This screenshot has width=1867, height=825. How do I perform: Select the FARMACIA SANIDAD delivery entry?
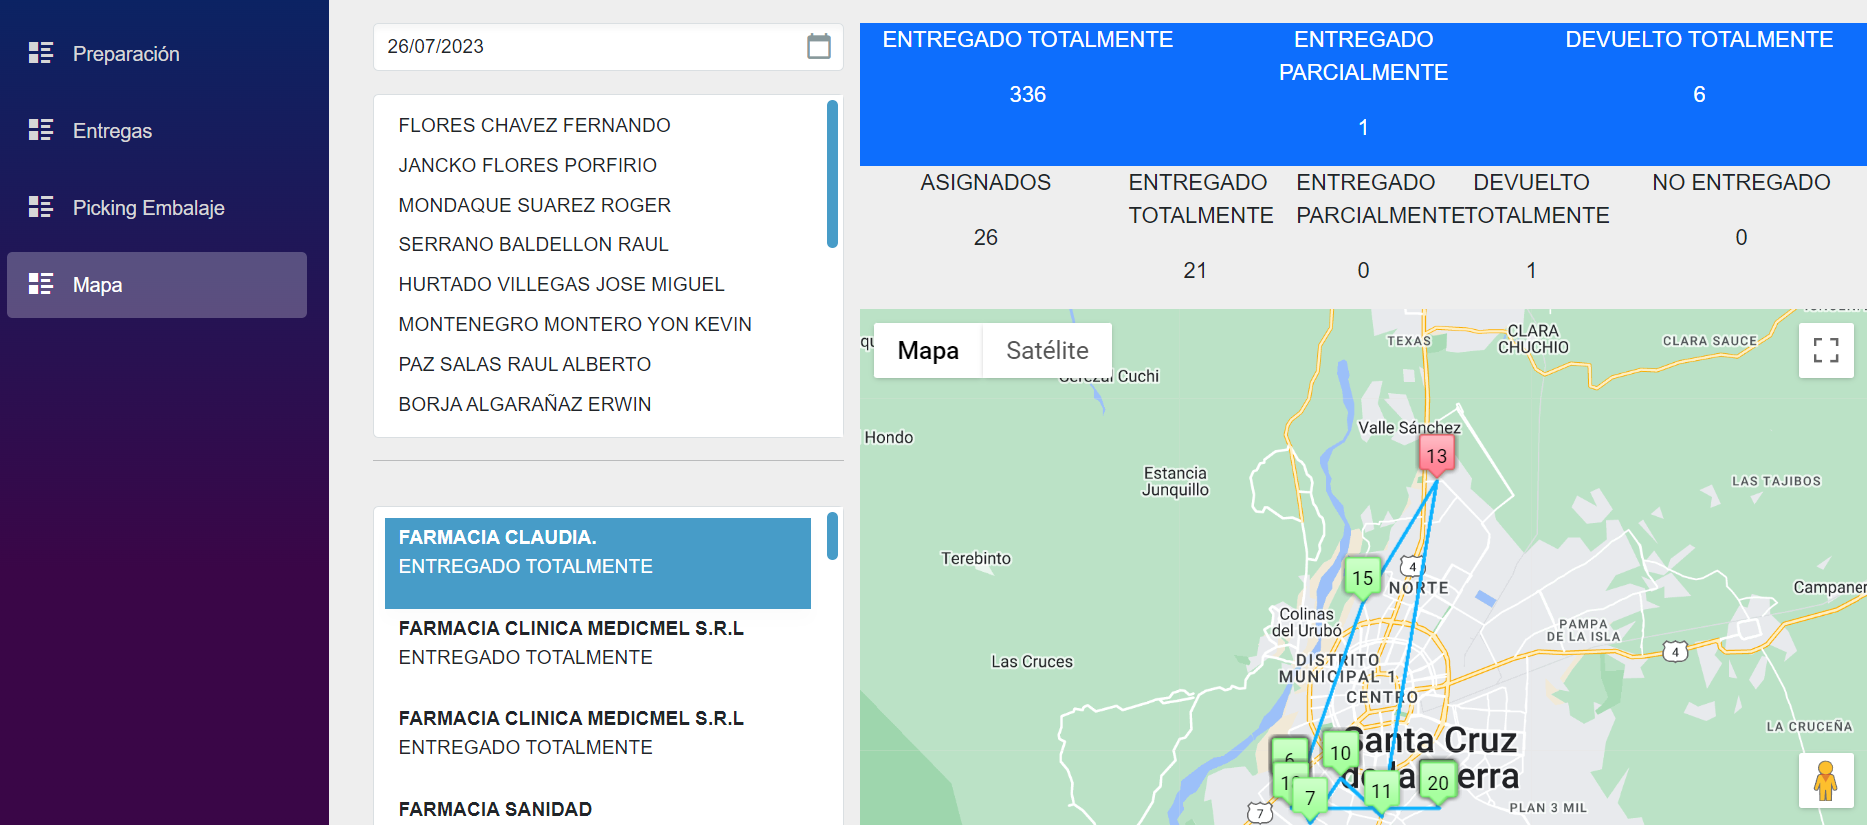tap(598, 809)
